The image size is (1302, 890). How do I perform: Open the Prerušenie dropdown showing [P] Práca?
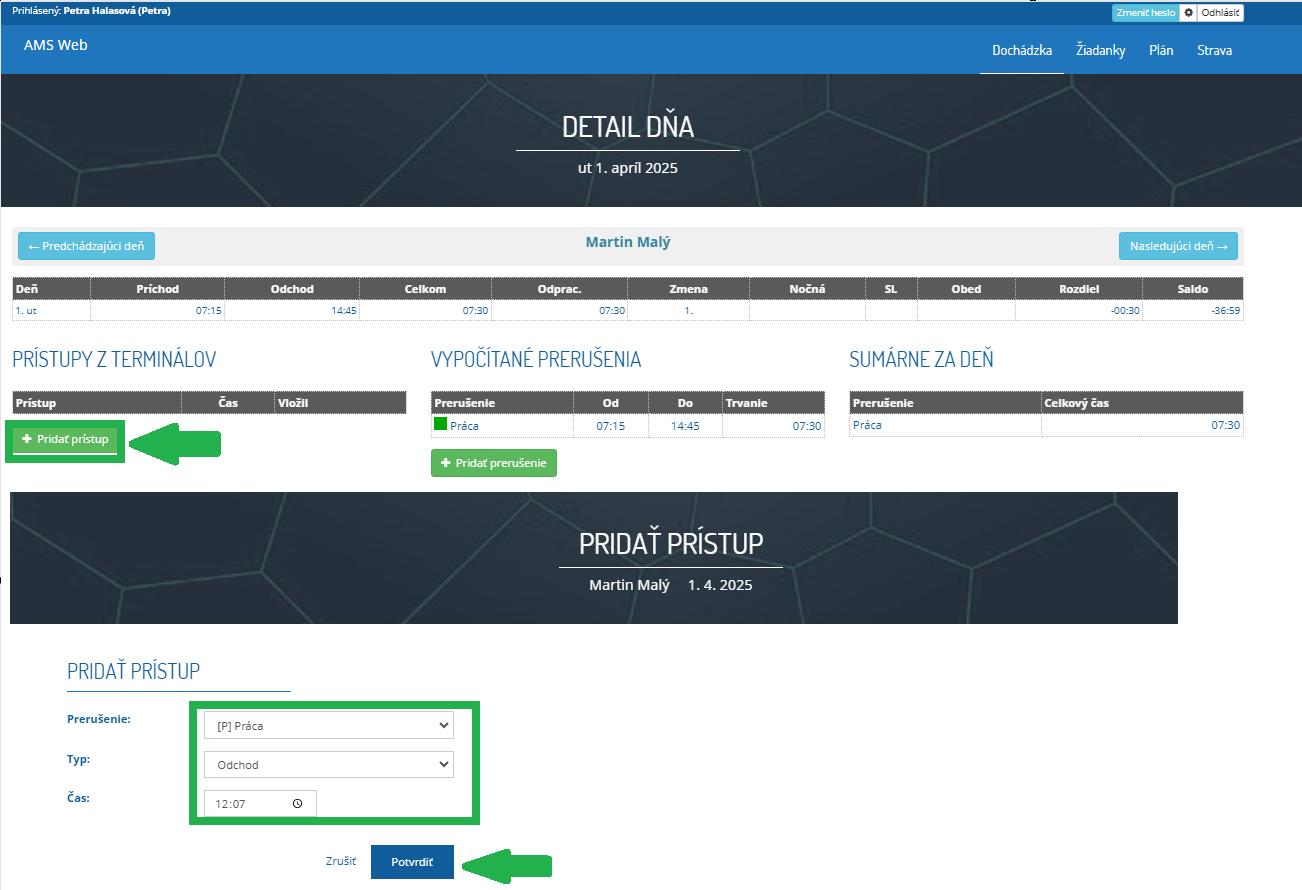[x=328, y=725]
